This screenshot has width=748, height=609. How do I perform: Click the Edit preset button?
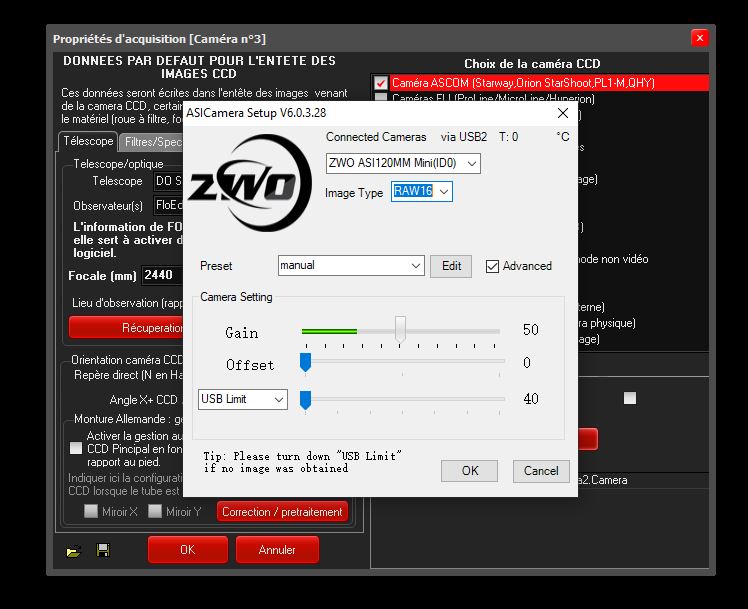pyautogui.click(x=451, y=266)
